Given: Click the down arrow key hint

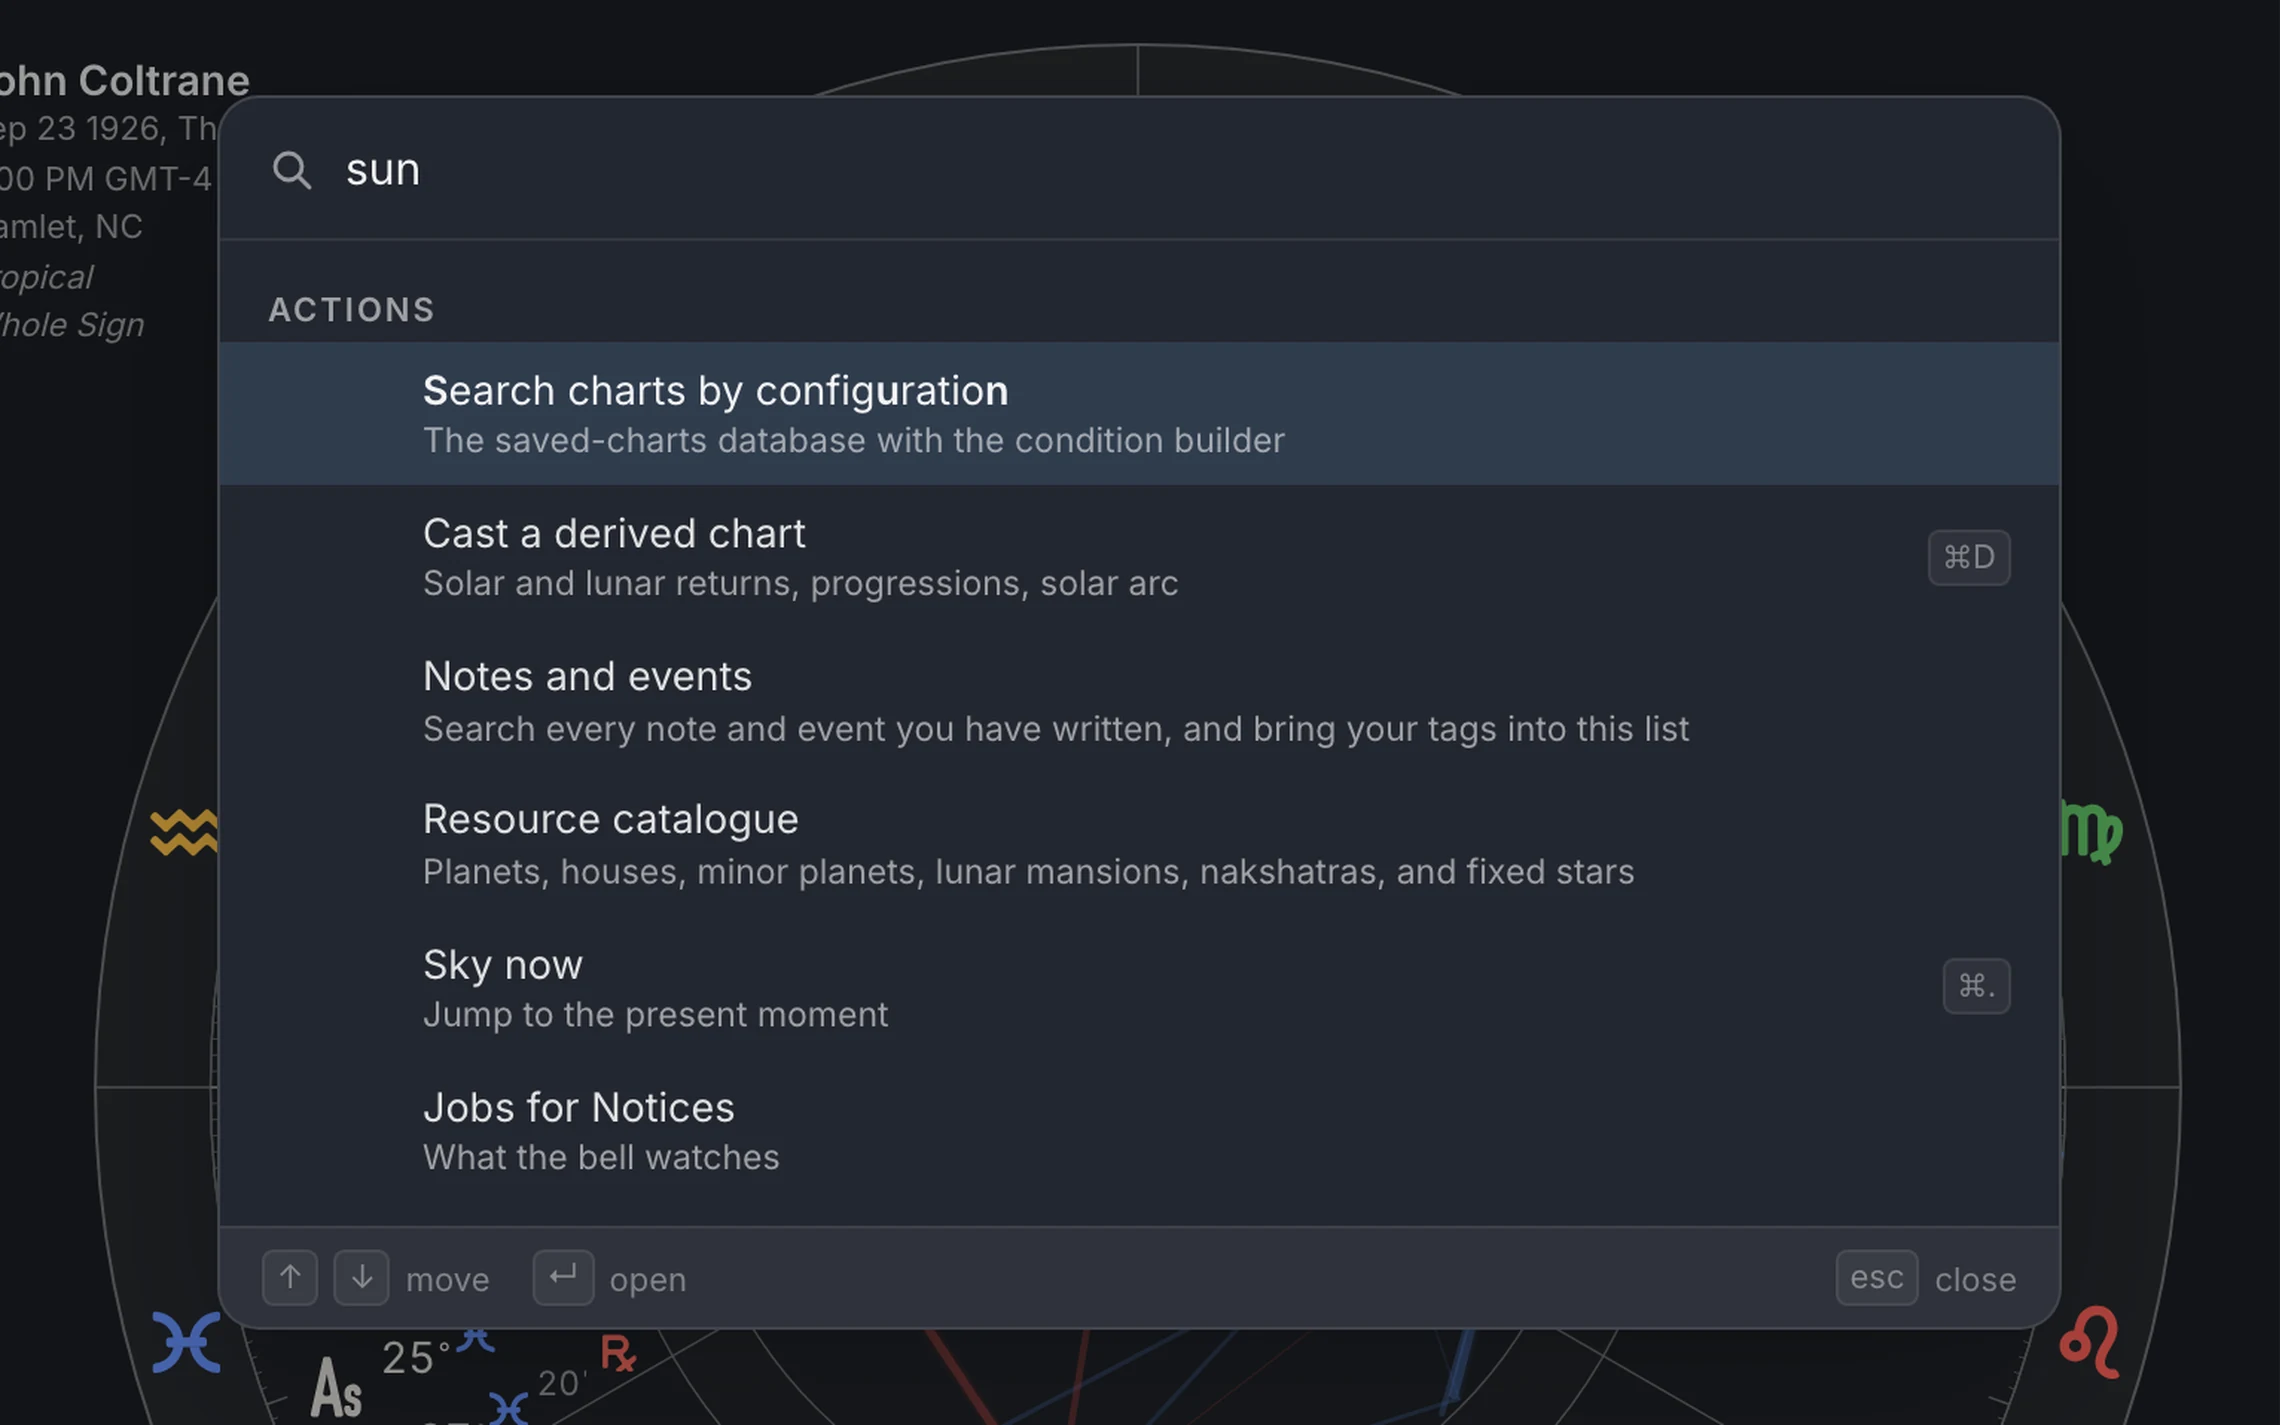Looking at the screenshot, I should [361, 1277].
